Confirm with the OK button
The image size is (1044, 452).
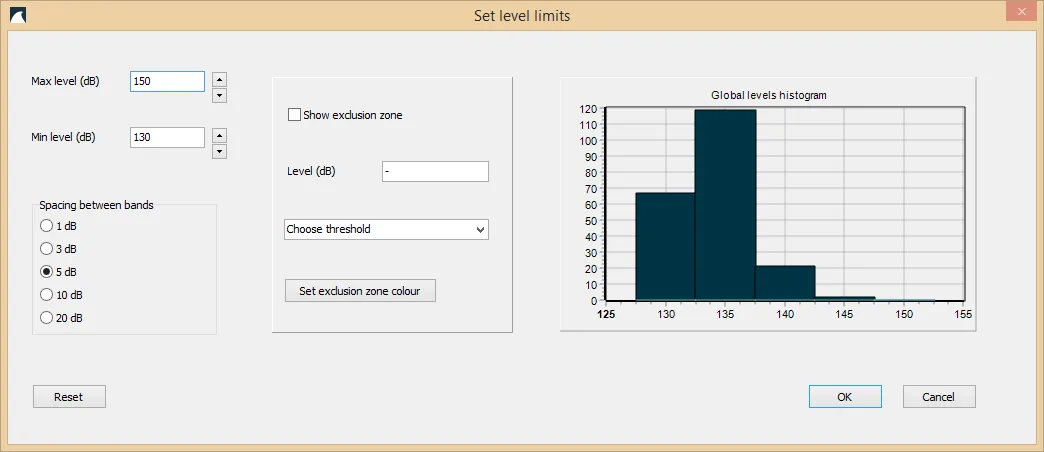pos(845,397)
